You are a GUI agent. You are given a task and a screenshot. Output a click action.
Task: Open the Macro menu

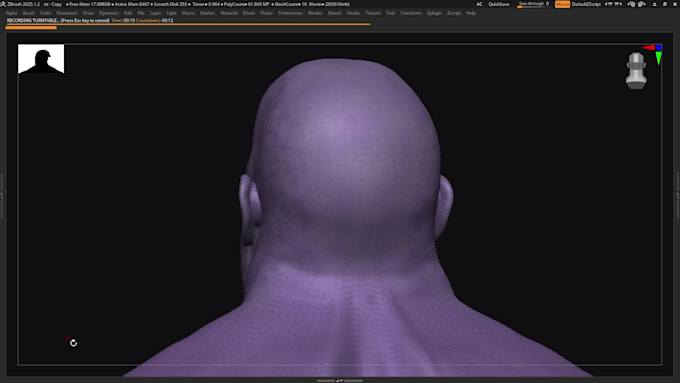coord(188,13)
